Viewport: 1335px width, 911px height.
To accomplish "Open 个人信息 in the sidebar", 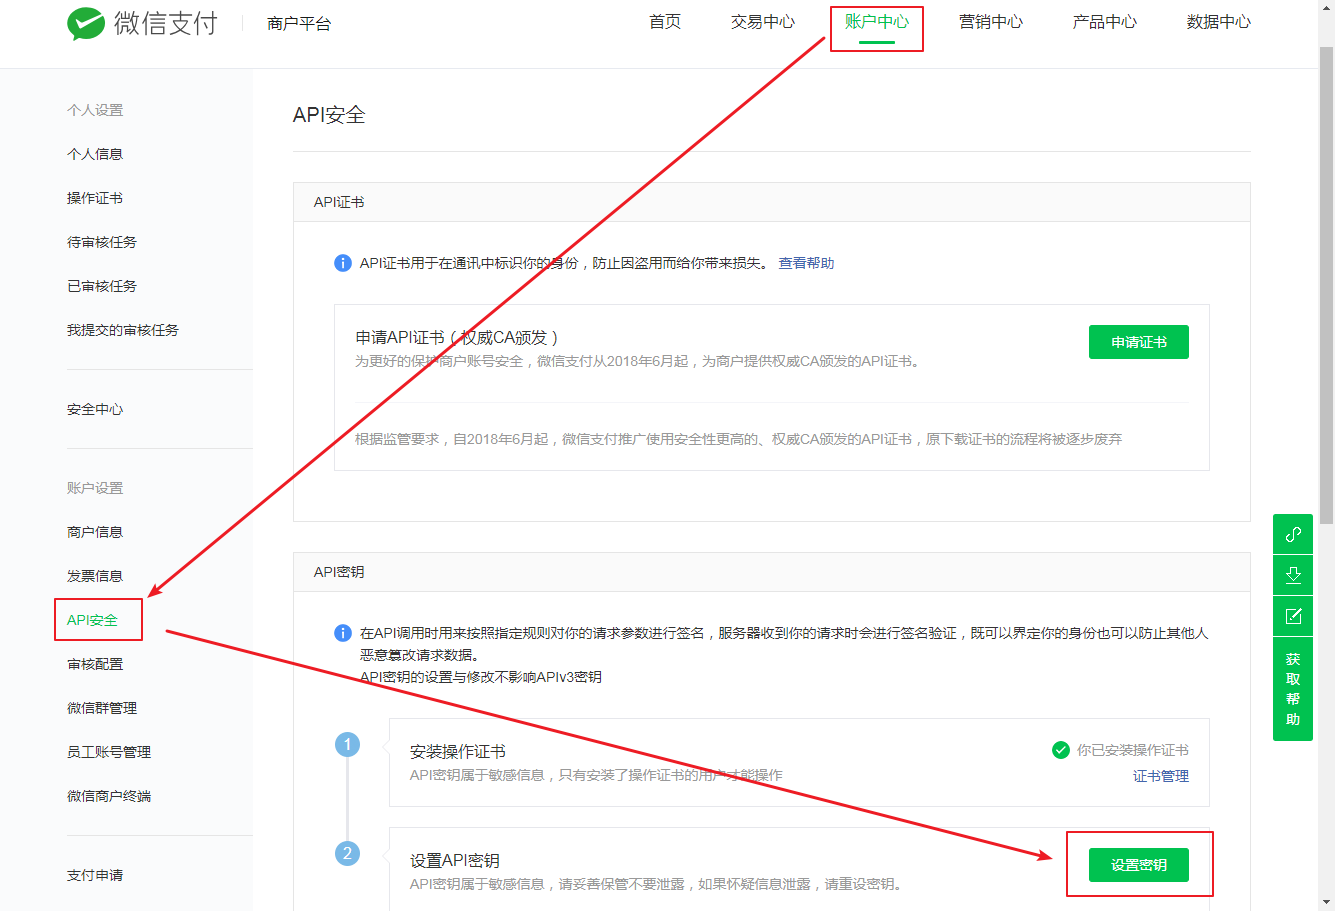I will 95,154.
